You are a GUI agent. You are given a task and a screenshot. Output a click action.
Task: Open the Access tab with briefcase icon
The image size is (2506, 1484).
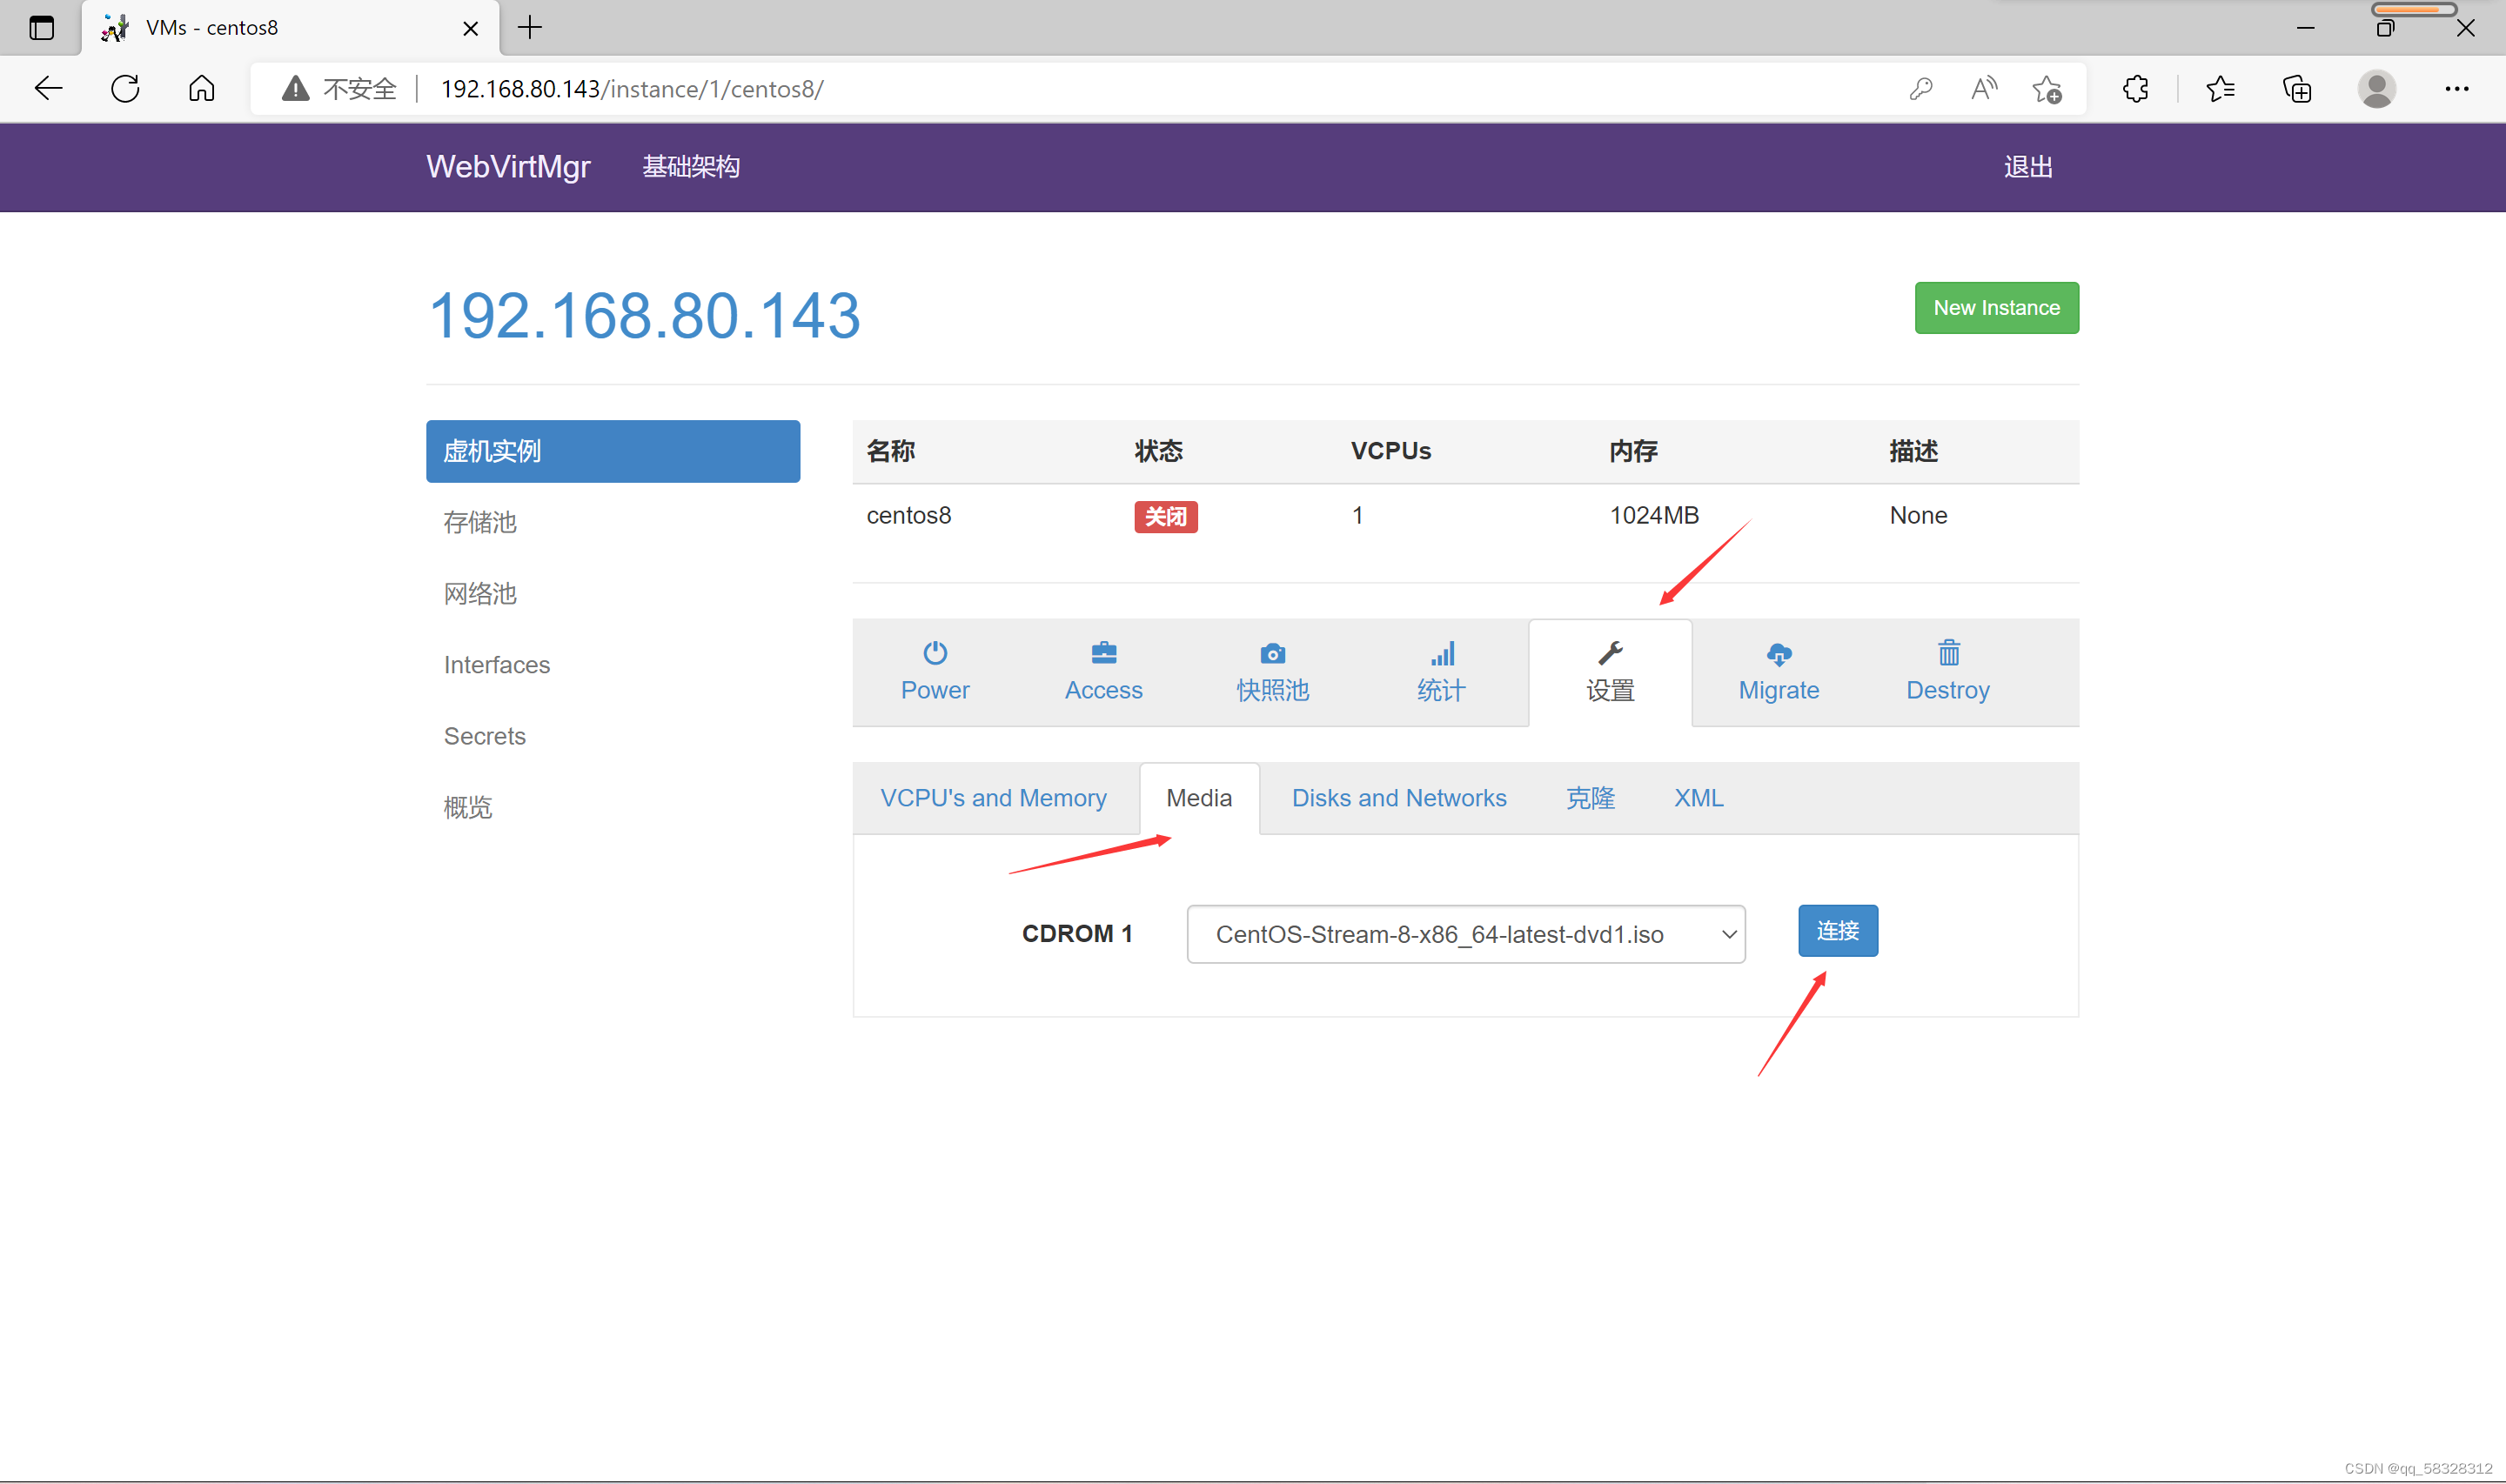(1103, 672)
